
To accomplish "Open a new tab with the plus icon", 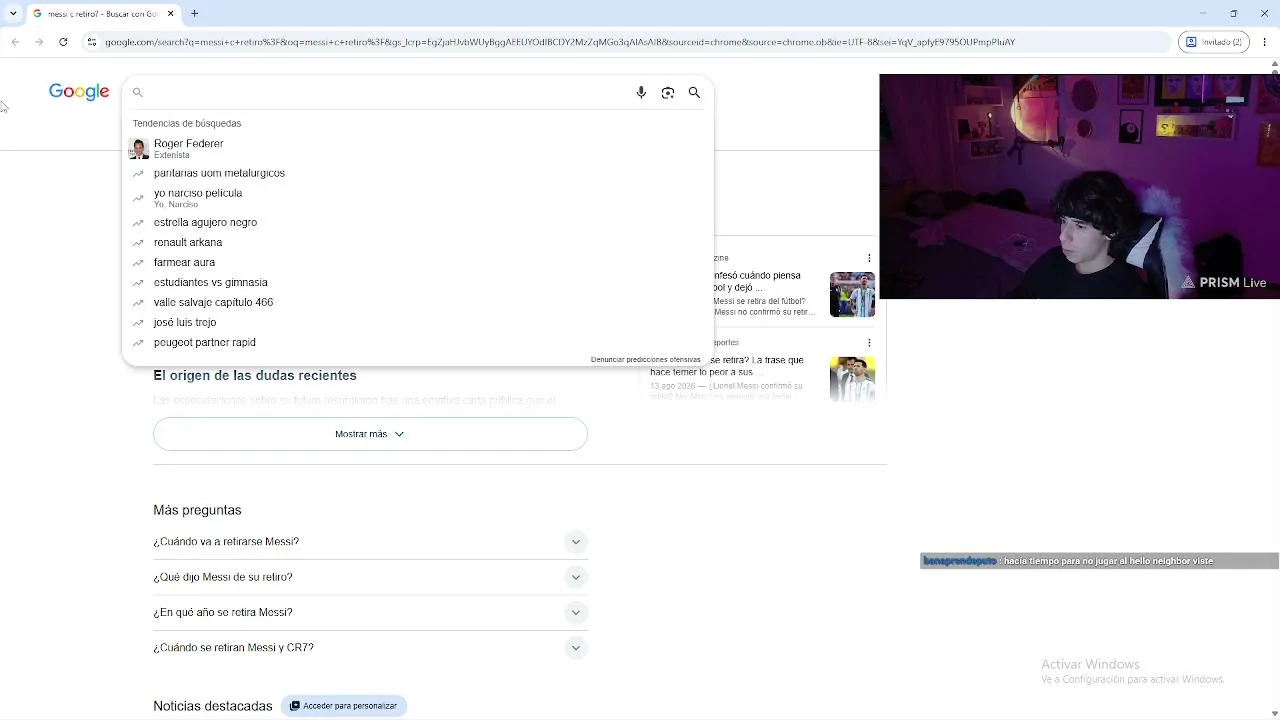I will point(195,14).
